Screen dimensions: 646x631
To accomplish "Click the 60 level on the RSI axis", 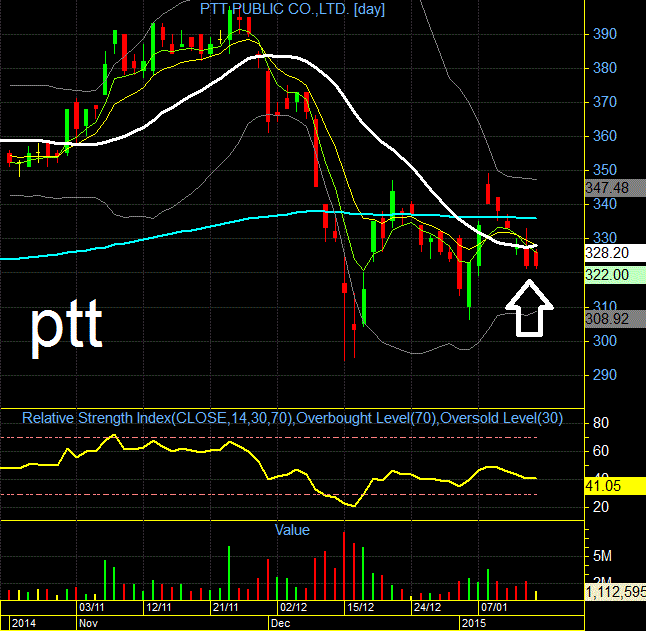I will [x=601, y=451].
